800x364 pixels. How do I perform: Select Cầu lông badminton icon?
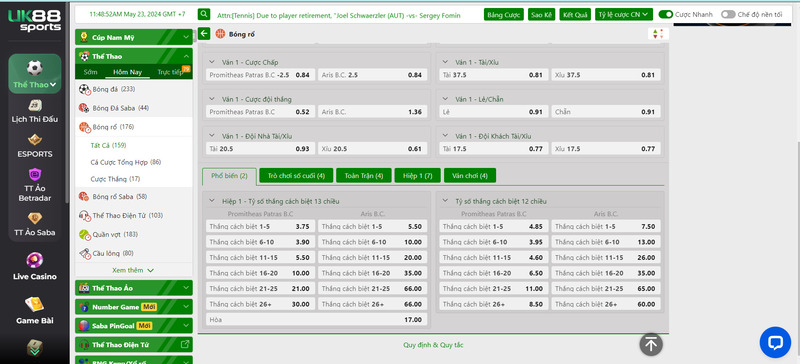point(84,253)
